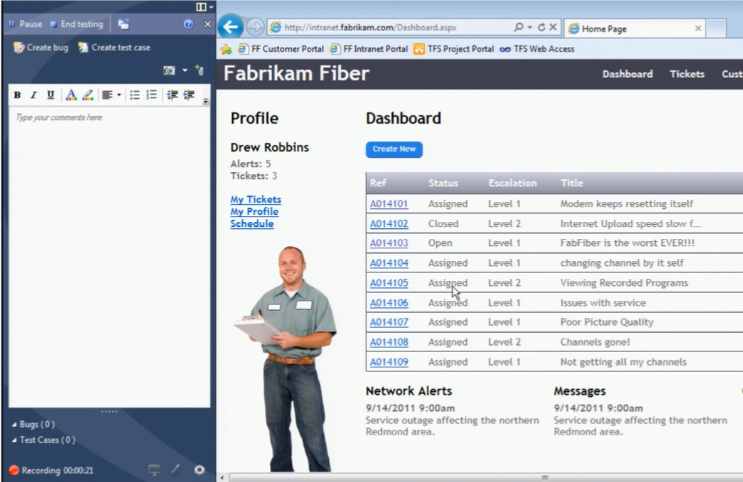743x482 pixels.
Task: Toggle bold formatting
Action: tap(17, 95)
